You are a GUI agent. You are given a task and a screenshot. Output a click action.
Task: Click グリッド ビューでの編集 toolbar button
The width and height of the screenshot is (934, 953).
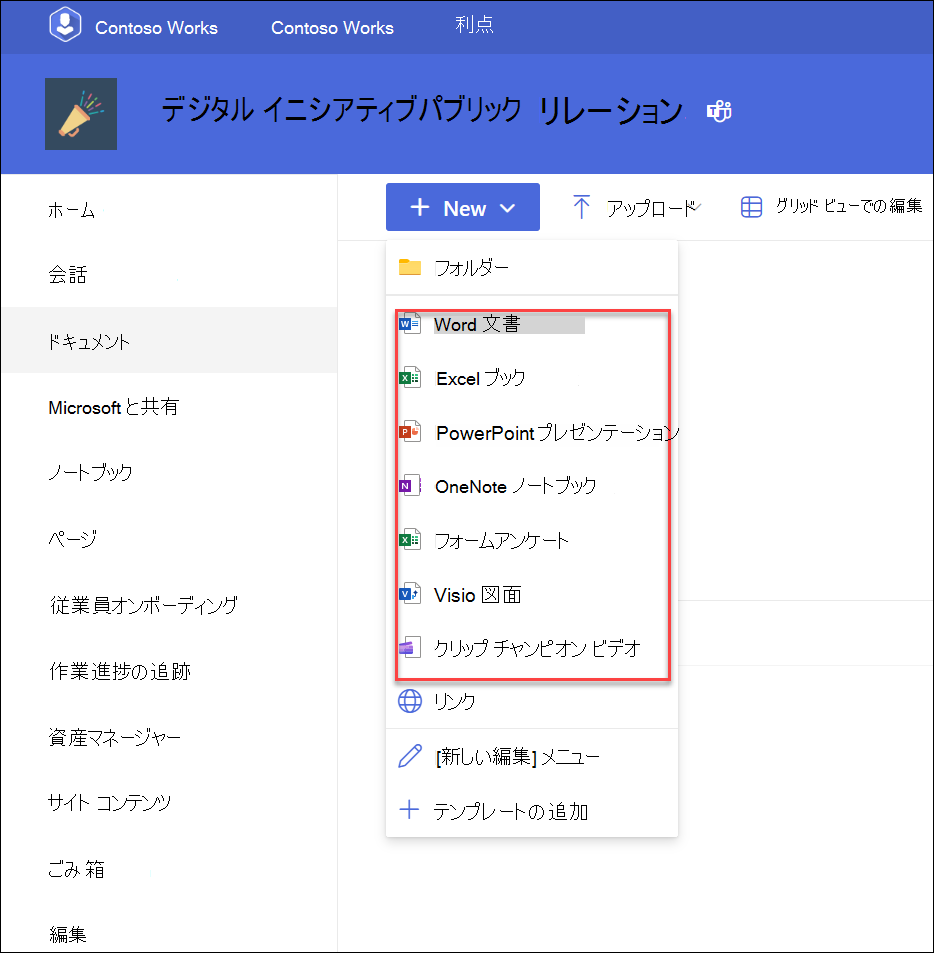831,207
